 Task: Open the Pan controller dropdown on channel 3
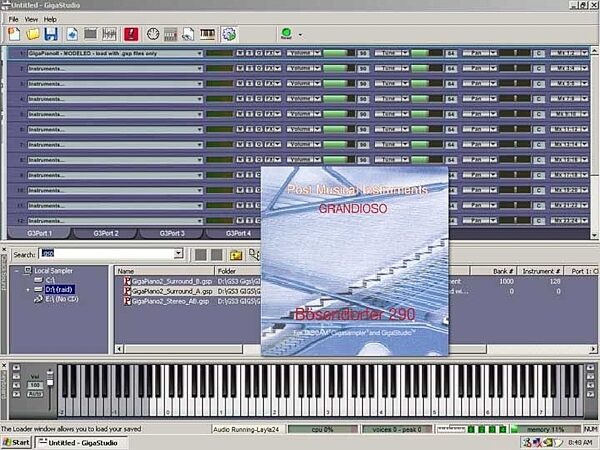click(x=493, y=84)
